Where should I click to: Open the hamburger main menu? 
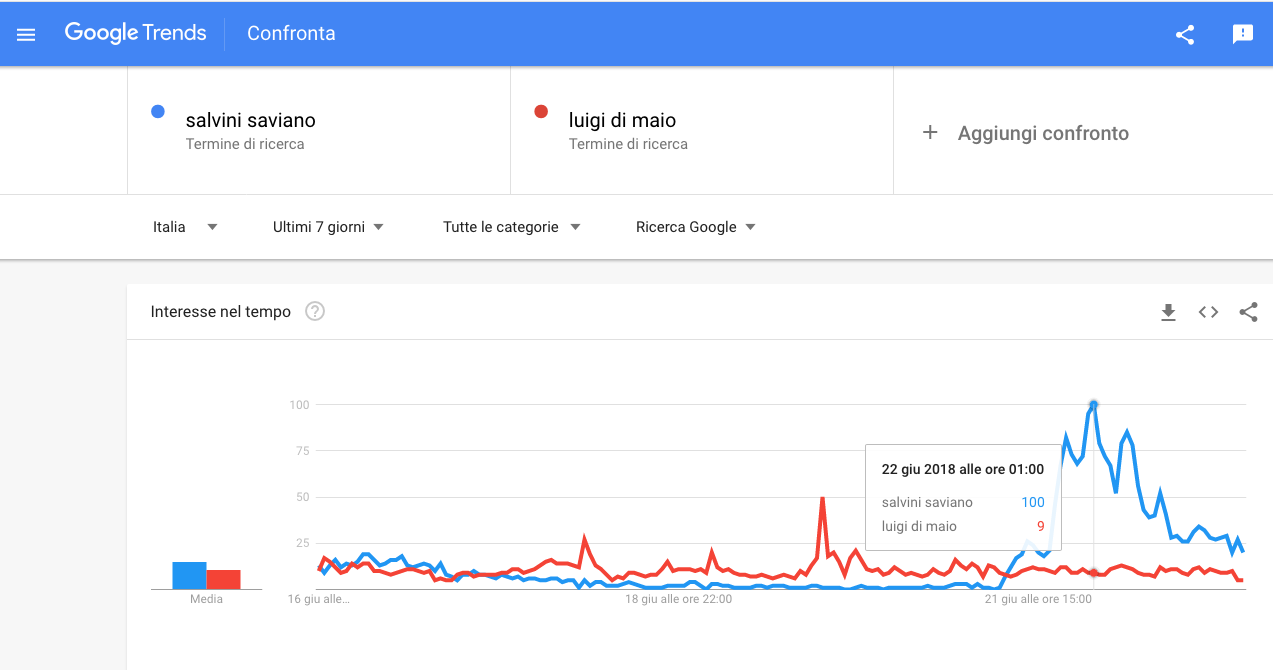point(26,34)
